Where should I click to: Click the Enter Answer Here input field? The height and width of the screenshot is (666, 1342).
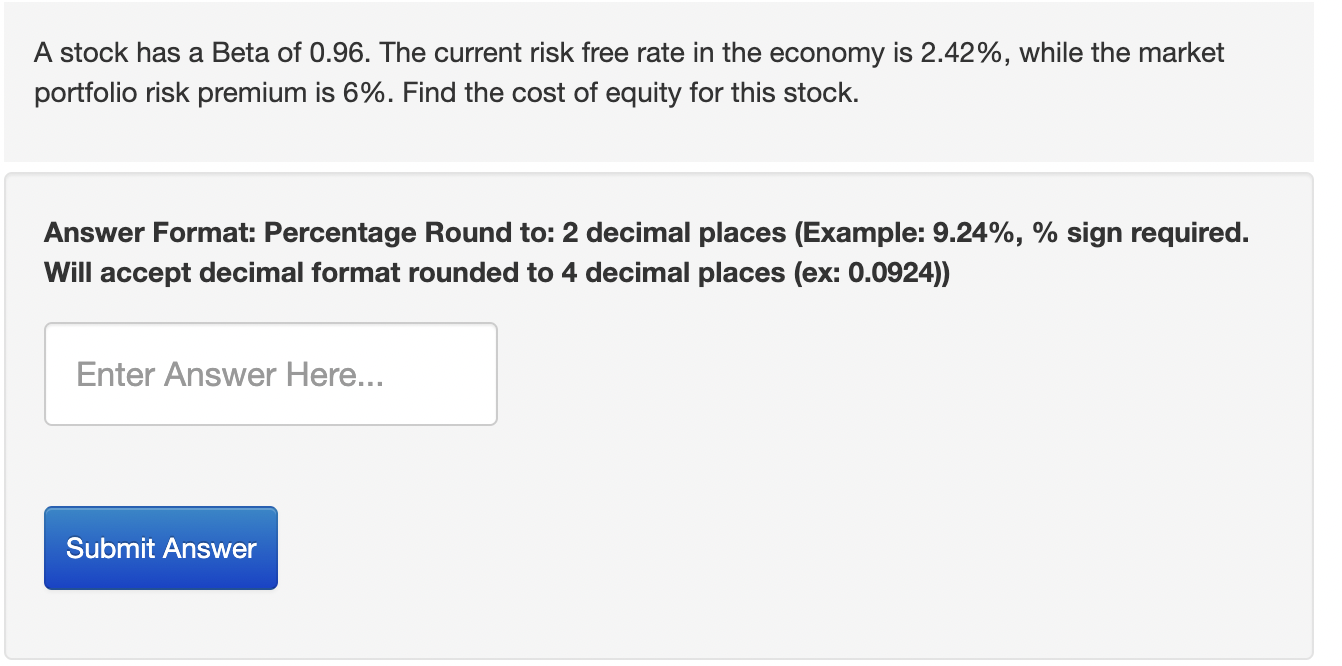point(270,374)
